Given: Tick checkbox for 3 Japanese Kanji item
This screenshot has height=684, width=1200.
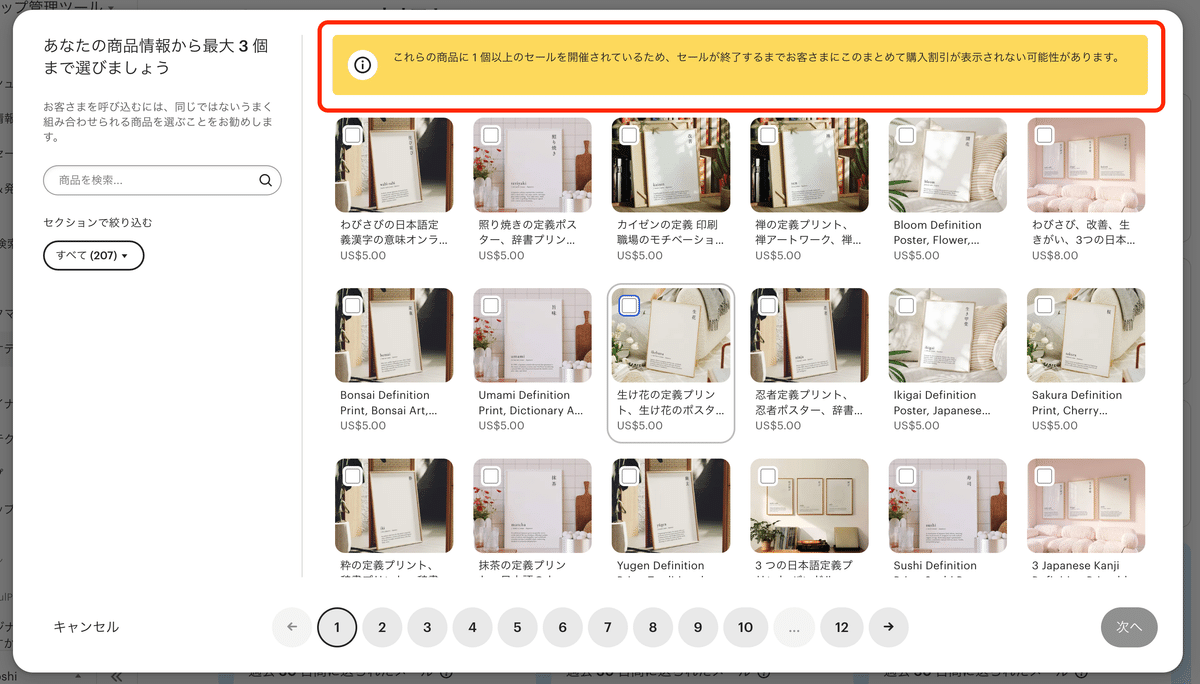Looking at the screenshot, I should (1044, 475).
